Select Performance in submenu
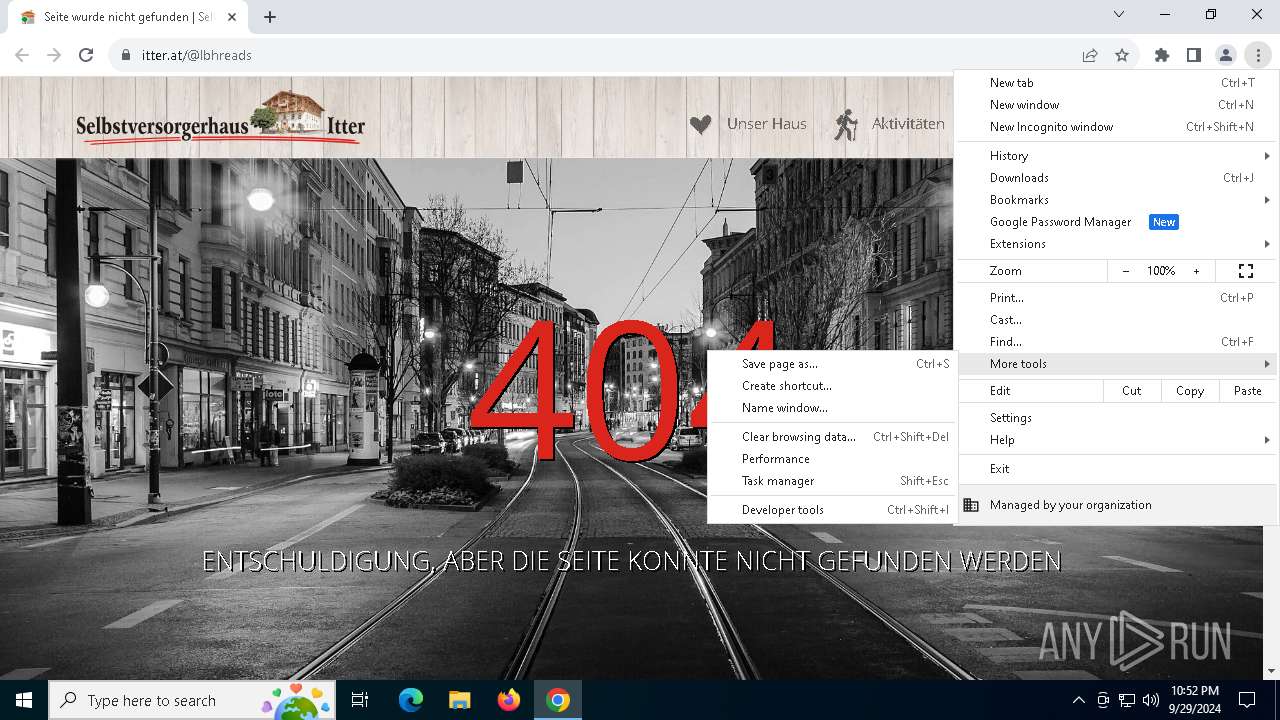Screen dimensions: 1280x720 (832, 459)
